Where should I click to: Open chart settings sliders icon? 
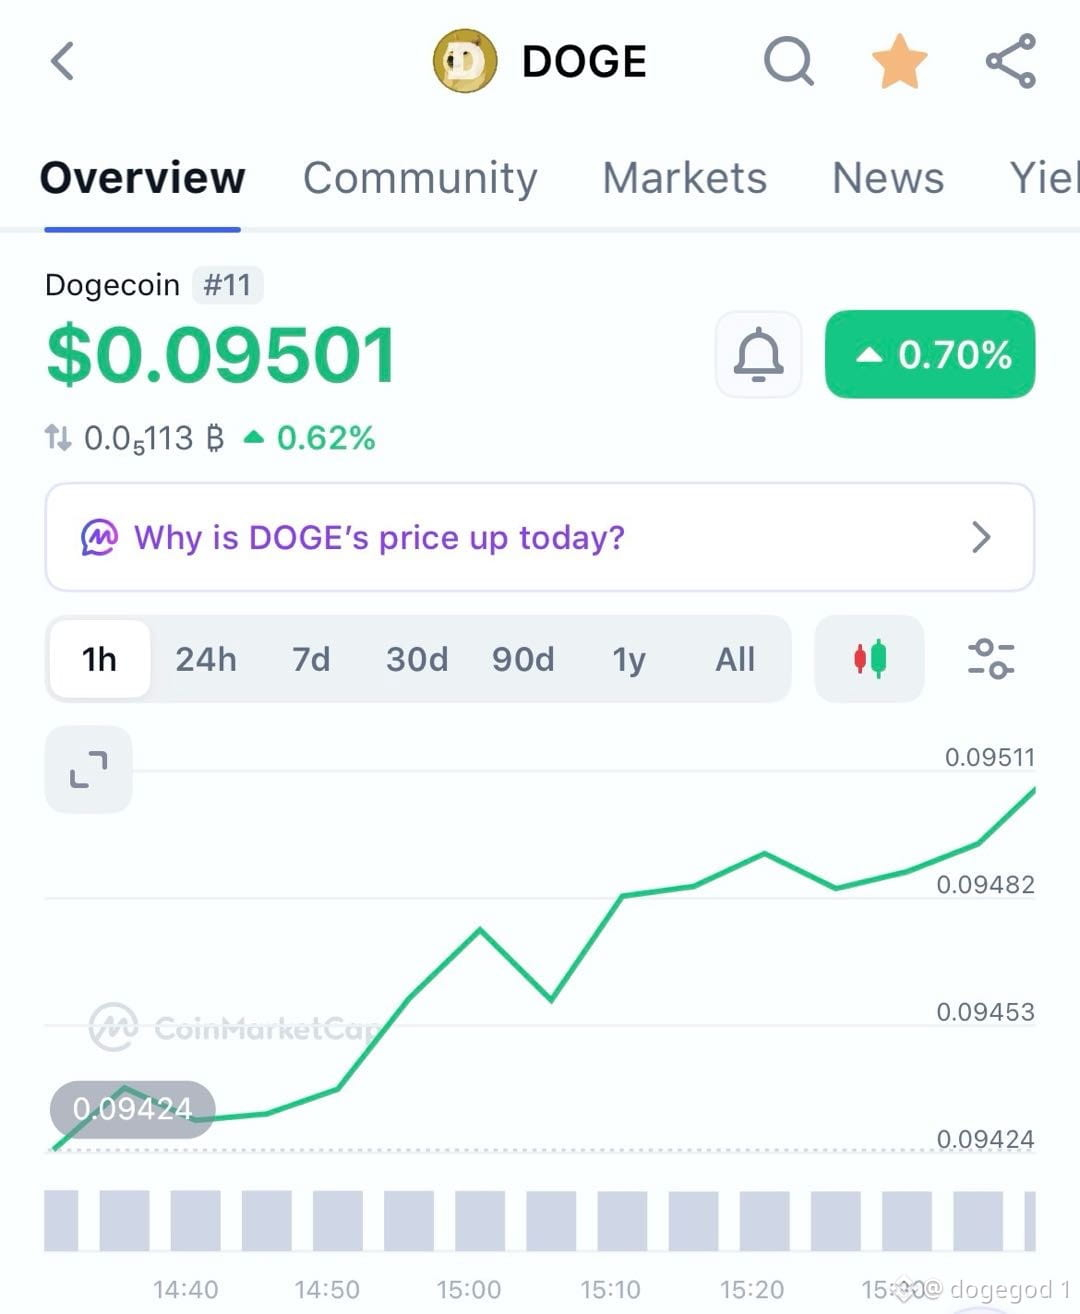tap(990, 659)
